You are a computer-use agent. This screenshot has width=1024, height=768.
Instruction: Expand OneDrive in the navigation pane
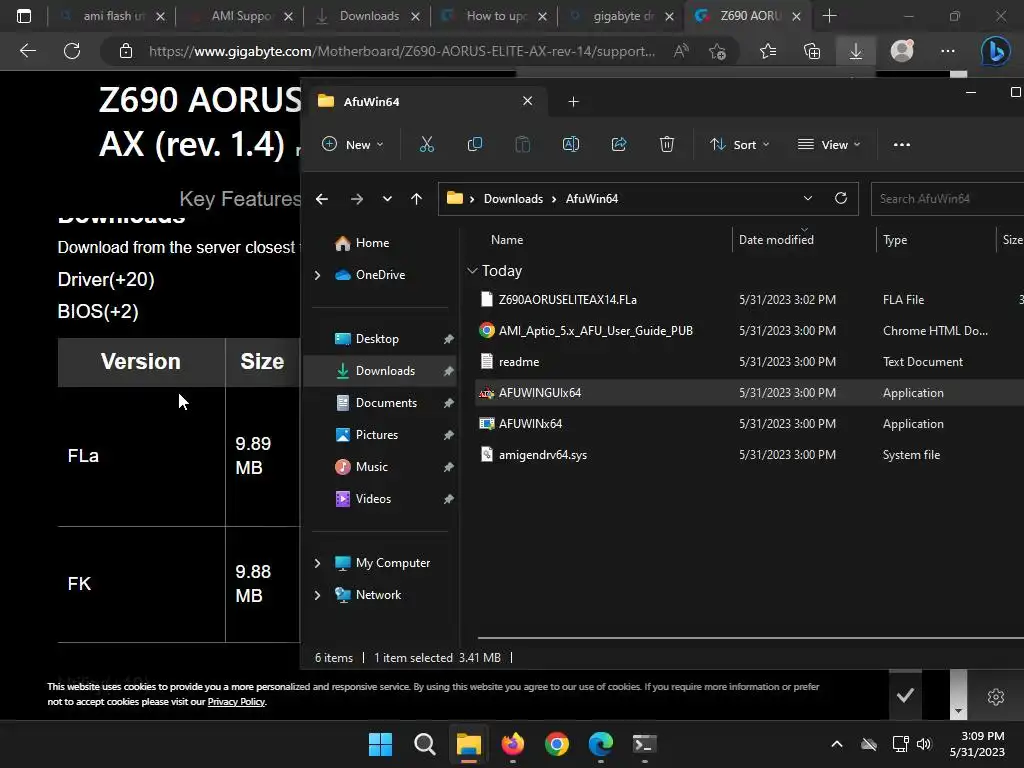pos(317,275)
